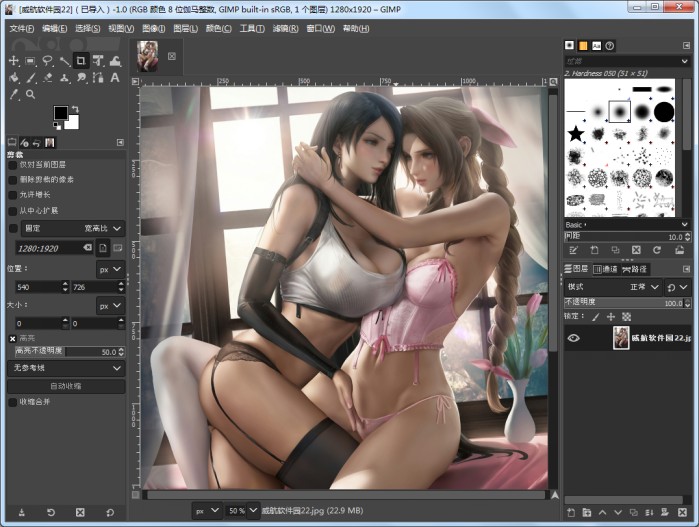This screenshot has height=527, width=699.
Task: Select the Move tool
Action: tap(14, 61)
